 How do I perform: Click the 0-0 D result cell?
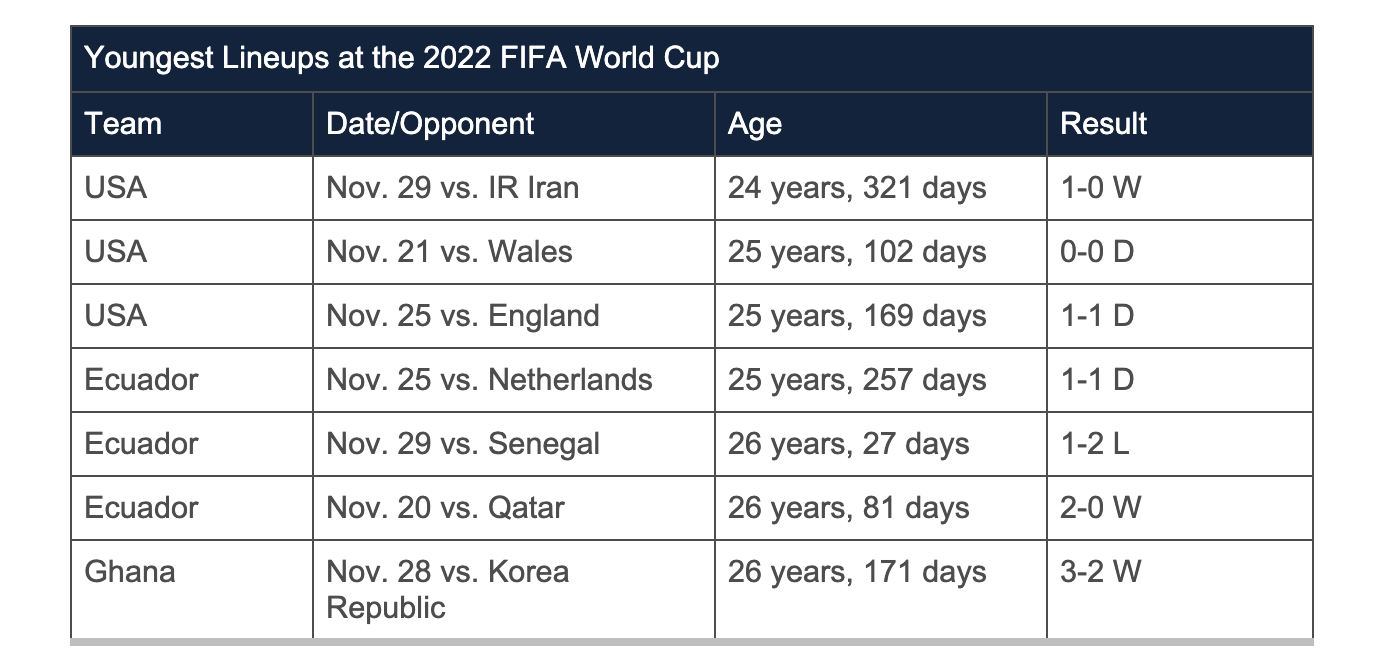[1180, 252]
